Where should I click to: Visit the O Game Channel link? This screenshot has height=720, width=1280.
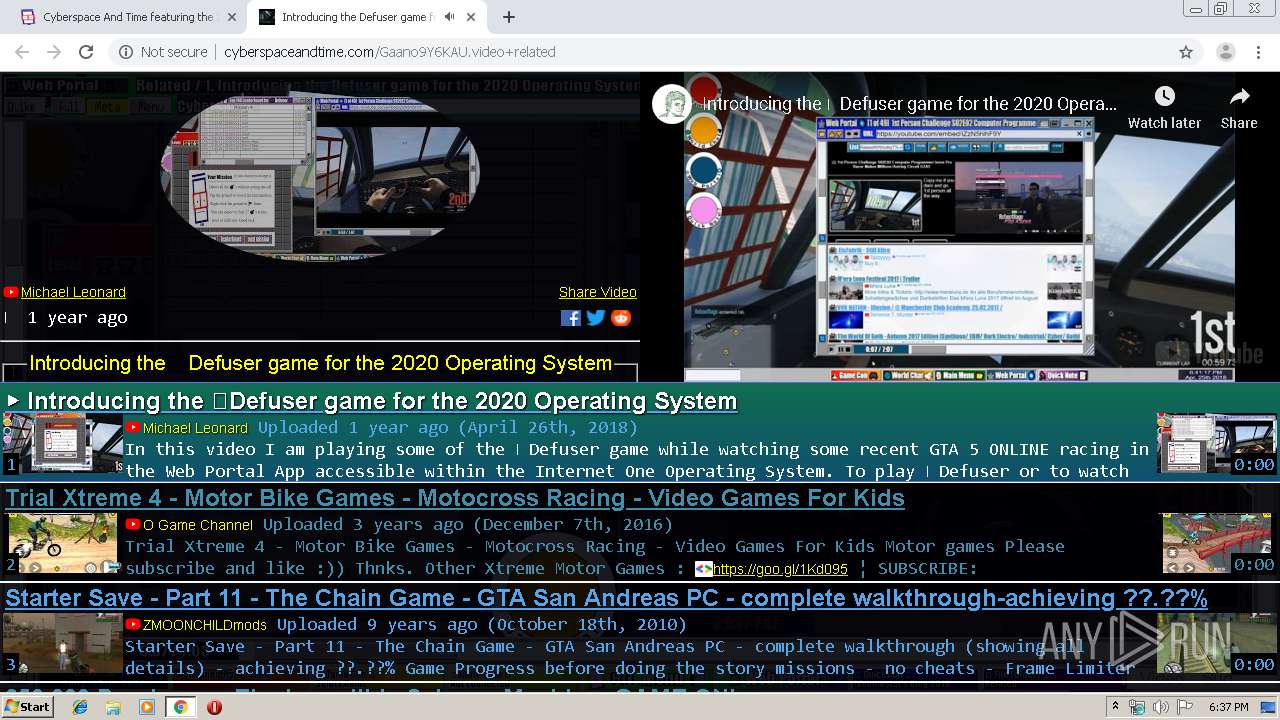pos(198,524)
